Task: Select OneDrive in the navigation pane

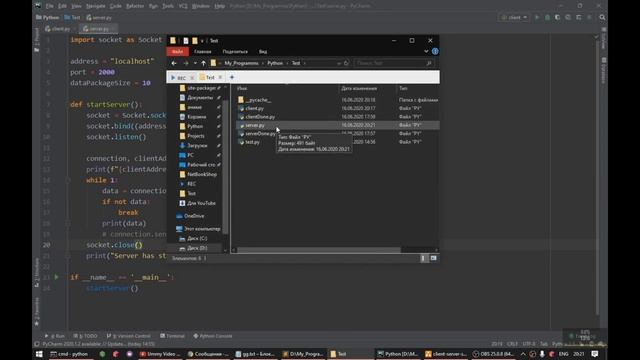Action: pyautogui.click(x=194, y=216)
